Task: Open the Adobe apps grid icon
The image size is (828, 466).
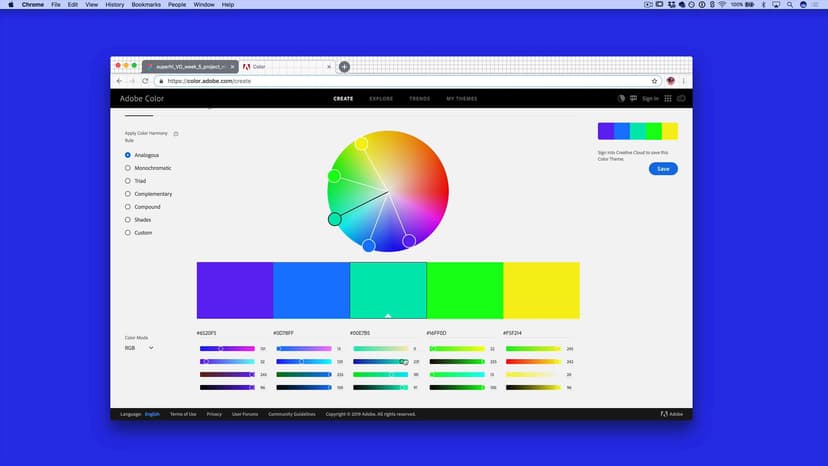Action: (x=669, y=98)
